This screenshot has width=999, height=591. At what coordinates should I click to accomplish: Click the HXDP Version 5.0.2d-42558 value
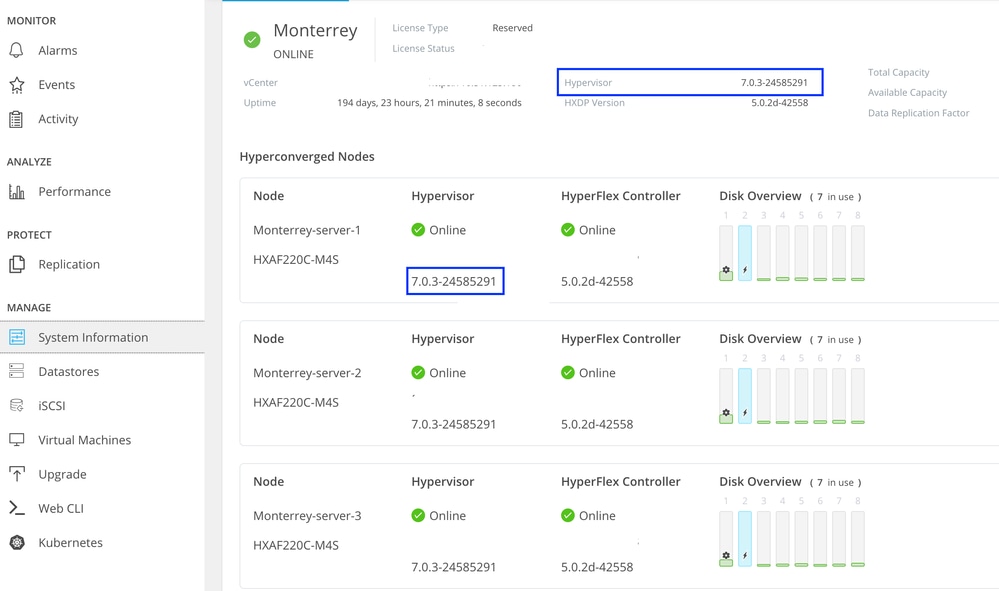[779, 103]
